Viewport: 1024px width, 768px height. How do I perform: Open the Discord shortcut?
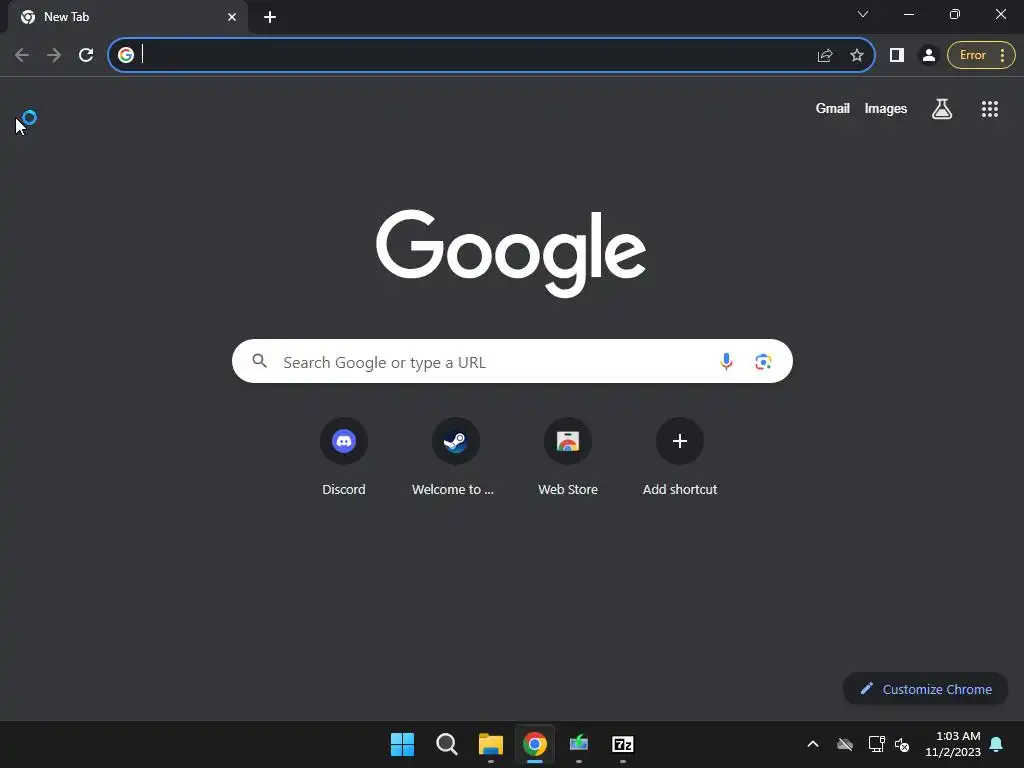344,456
